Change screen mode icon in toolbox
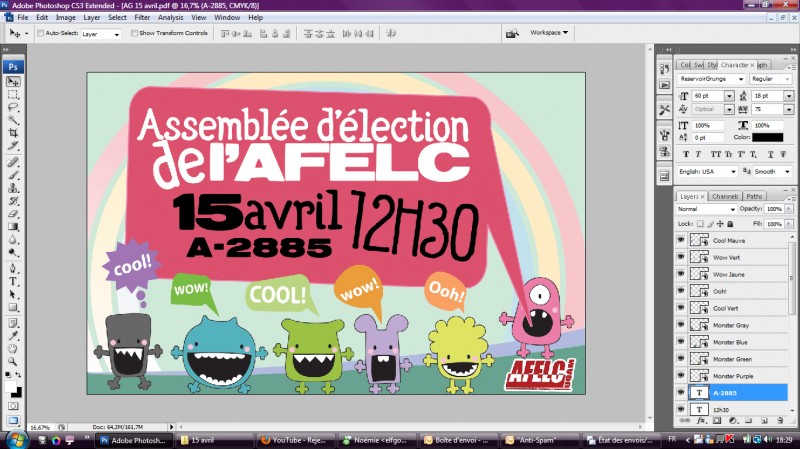Screen dimensions: 800x449 tap(13, 421)
